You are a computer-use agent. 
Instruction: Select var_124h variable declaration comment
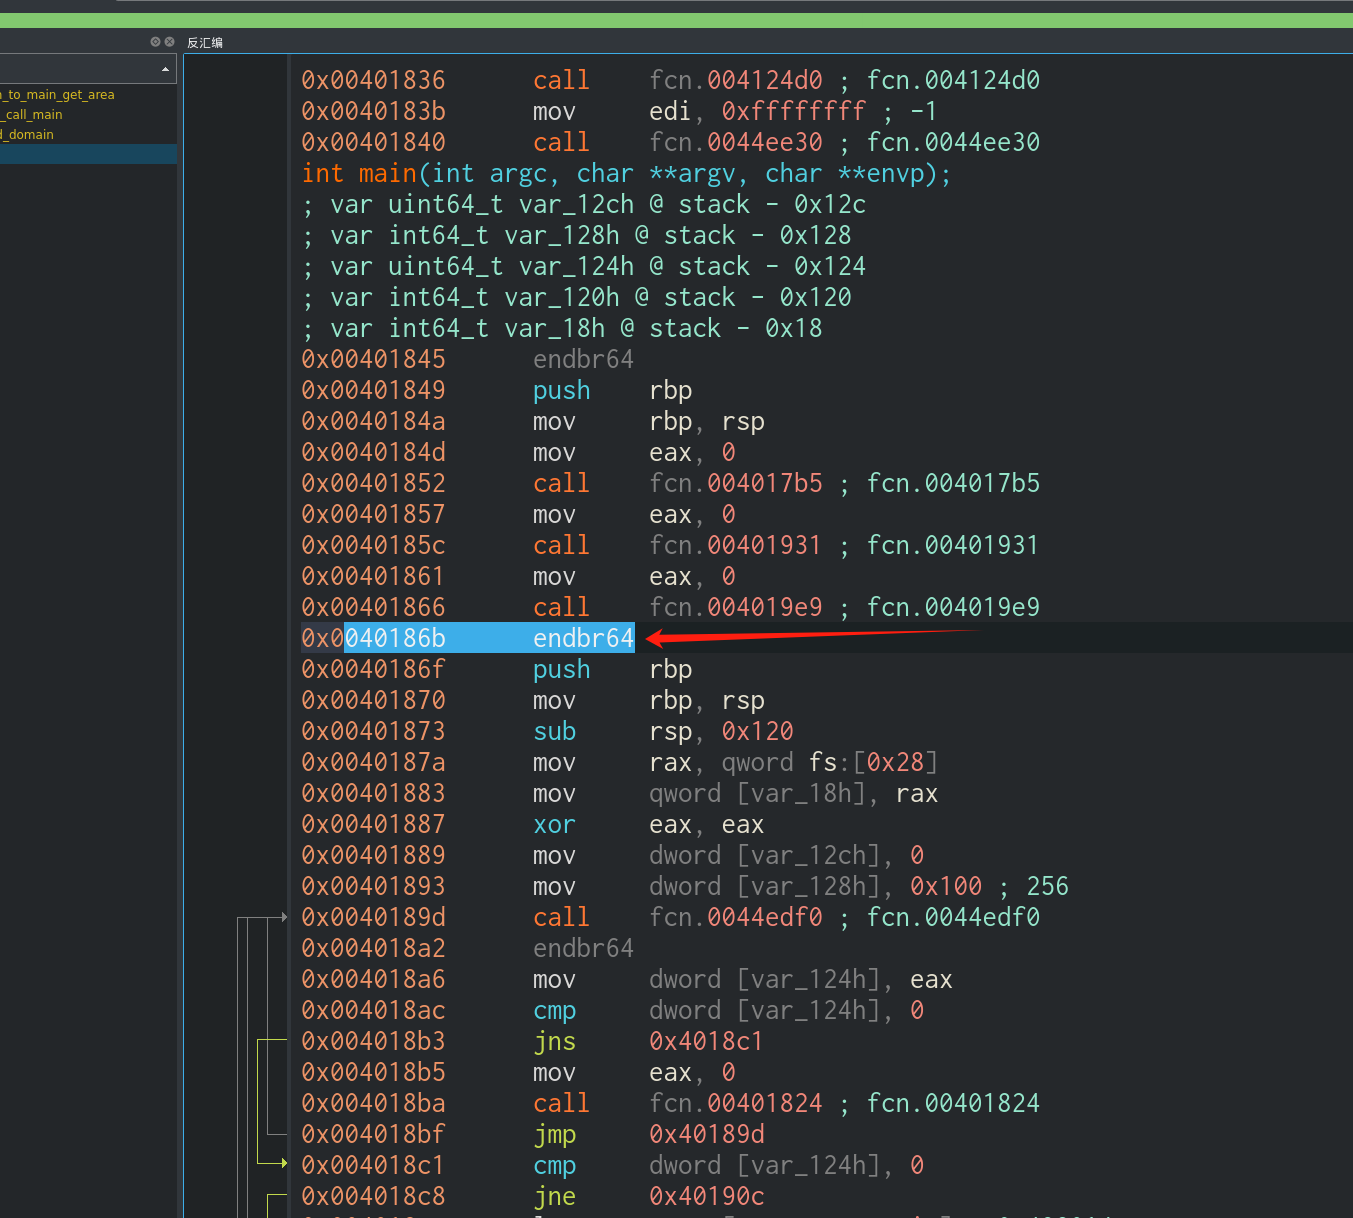pos(584,266)
